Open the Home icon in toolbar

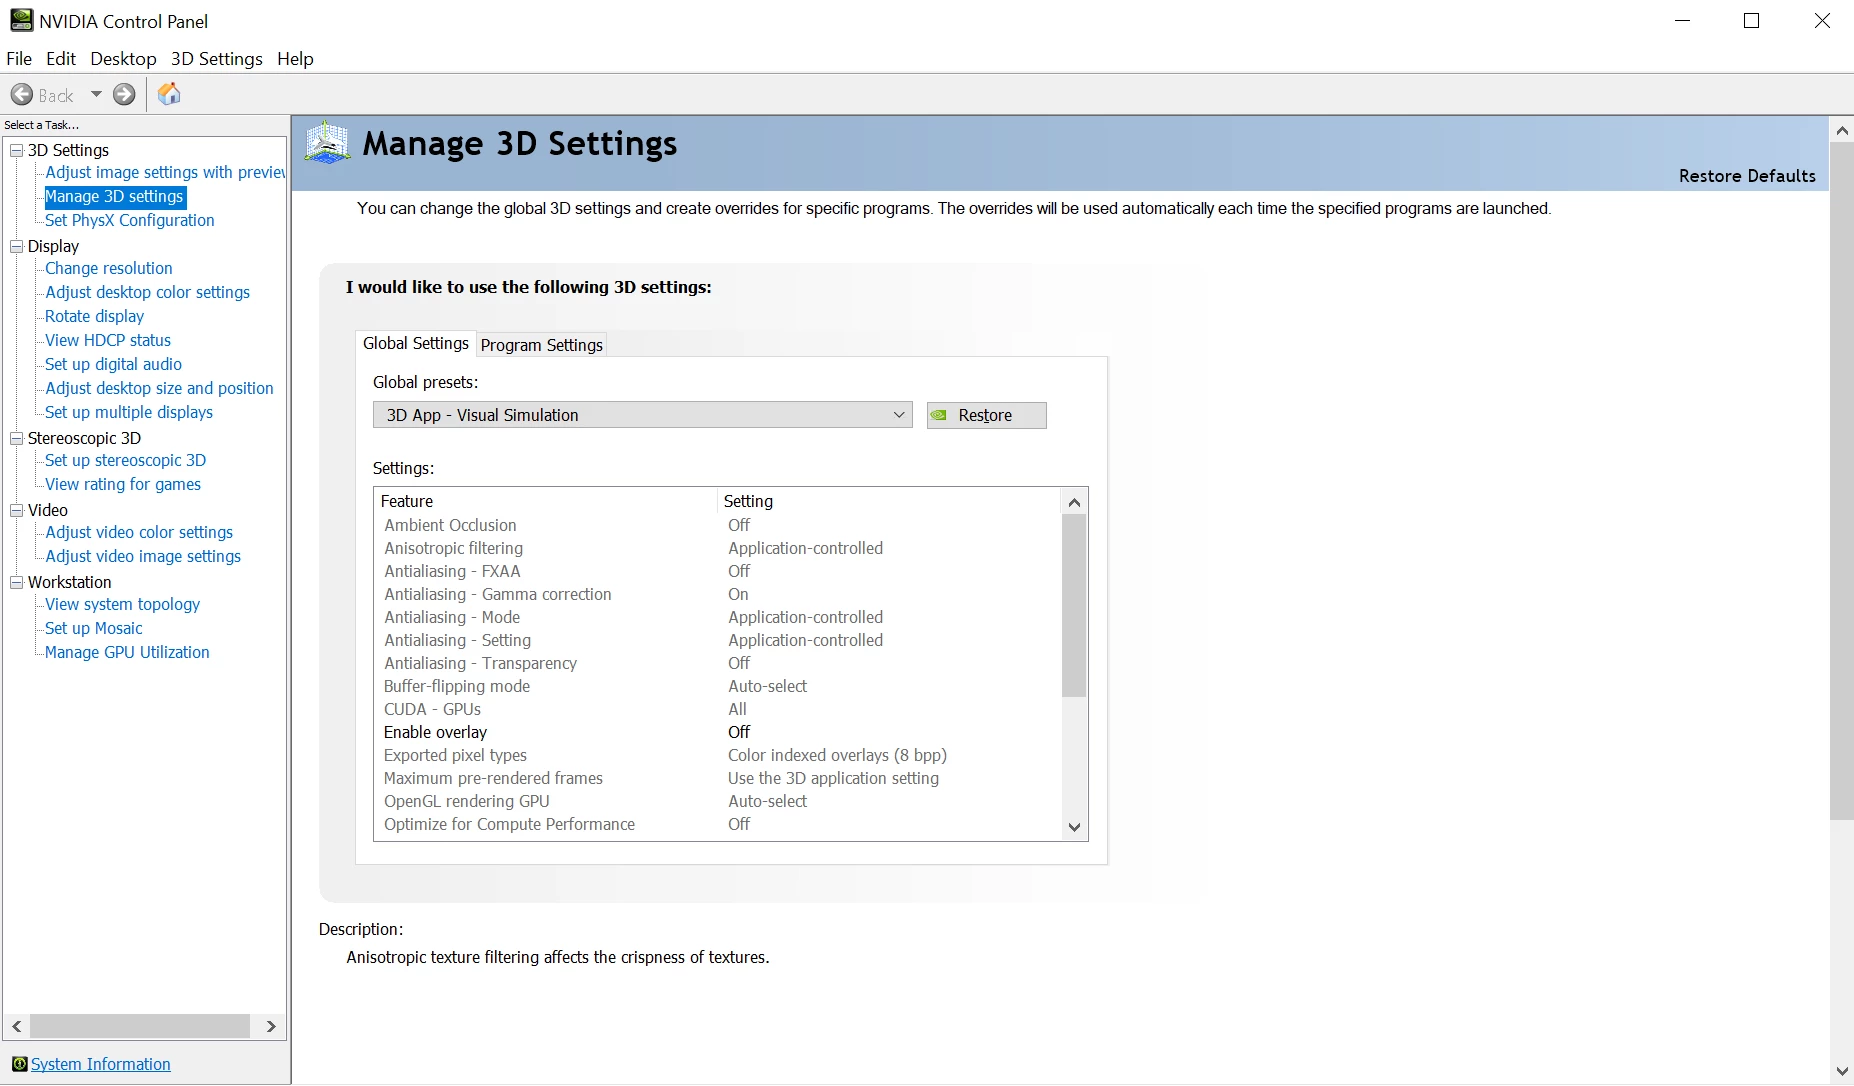(x=169, y=94)
